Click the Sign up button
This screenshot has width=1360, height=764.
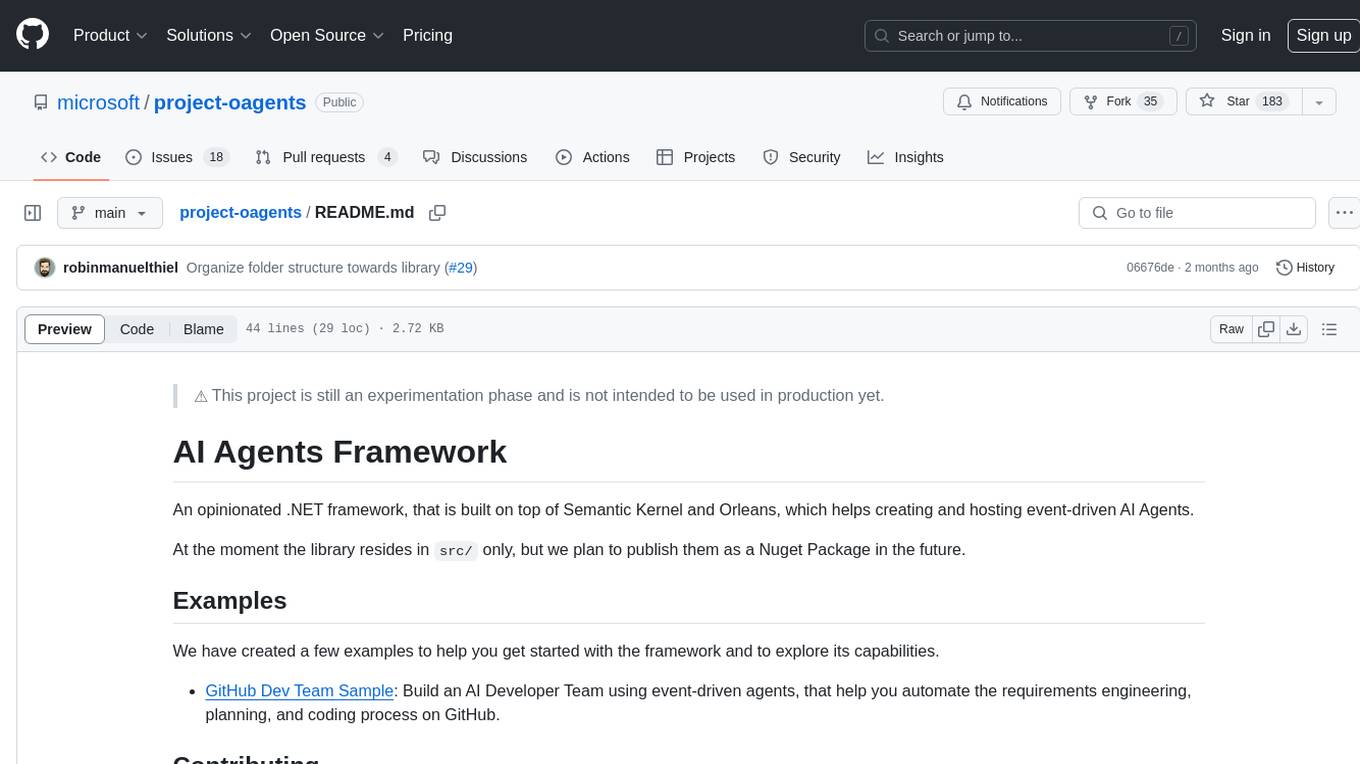click(1323, 35)
